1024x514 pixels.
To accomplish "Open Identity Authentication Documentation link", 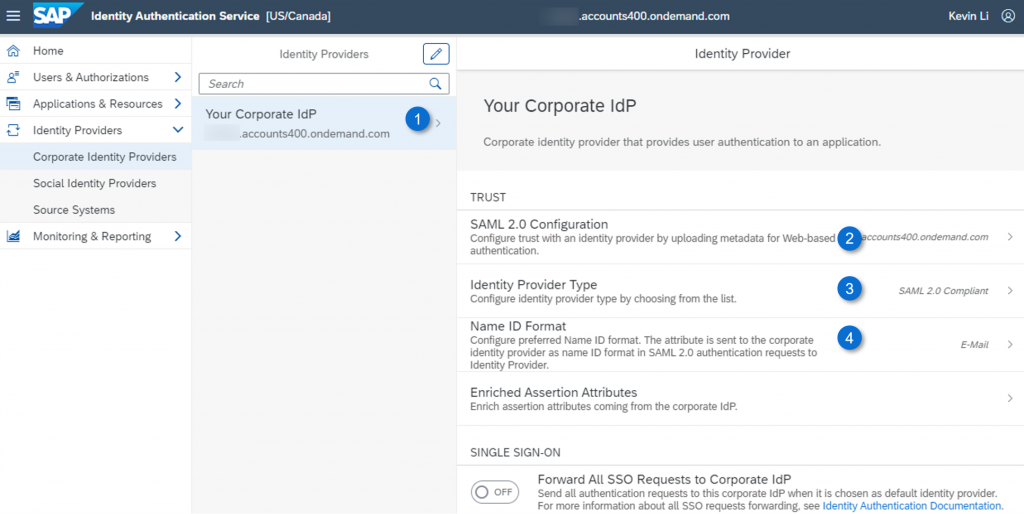I will [912, 506].
